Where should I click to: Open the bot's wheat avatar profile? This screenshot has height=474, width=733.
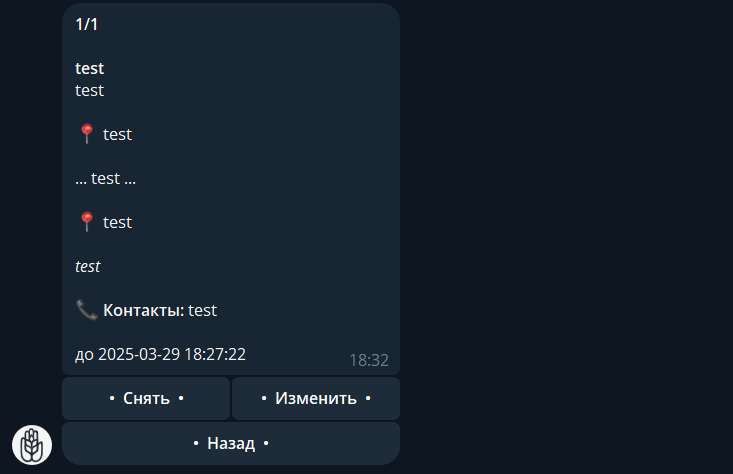pos(32,445)
